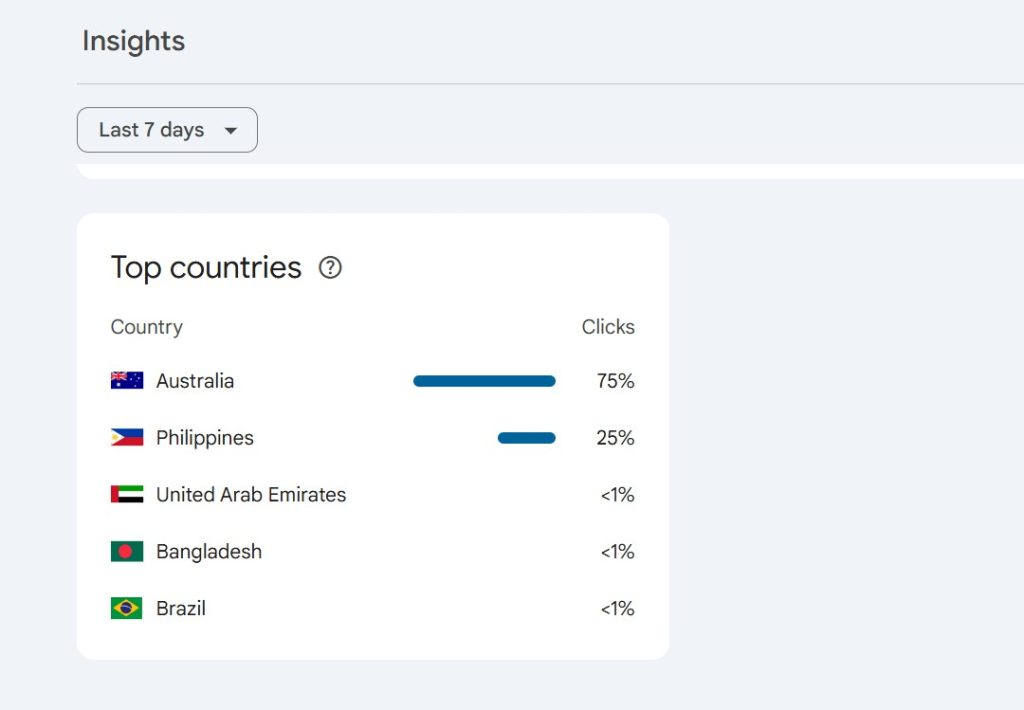Screen dimensions: 1024x710
Task: Click the Philippines flag icon
Action: pyautogui.click(x=127, y=438)
